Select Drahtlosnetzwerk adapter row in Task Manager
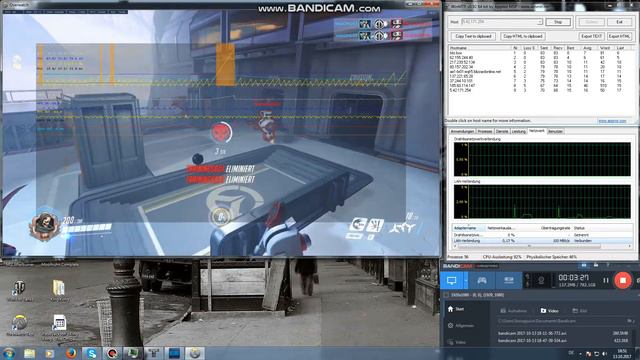Screen dimensions: 640x360 (542, 235)
